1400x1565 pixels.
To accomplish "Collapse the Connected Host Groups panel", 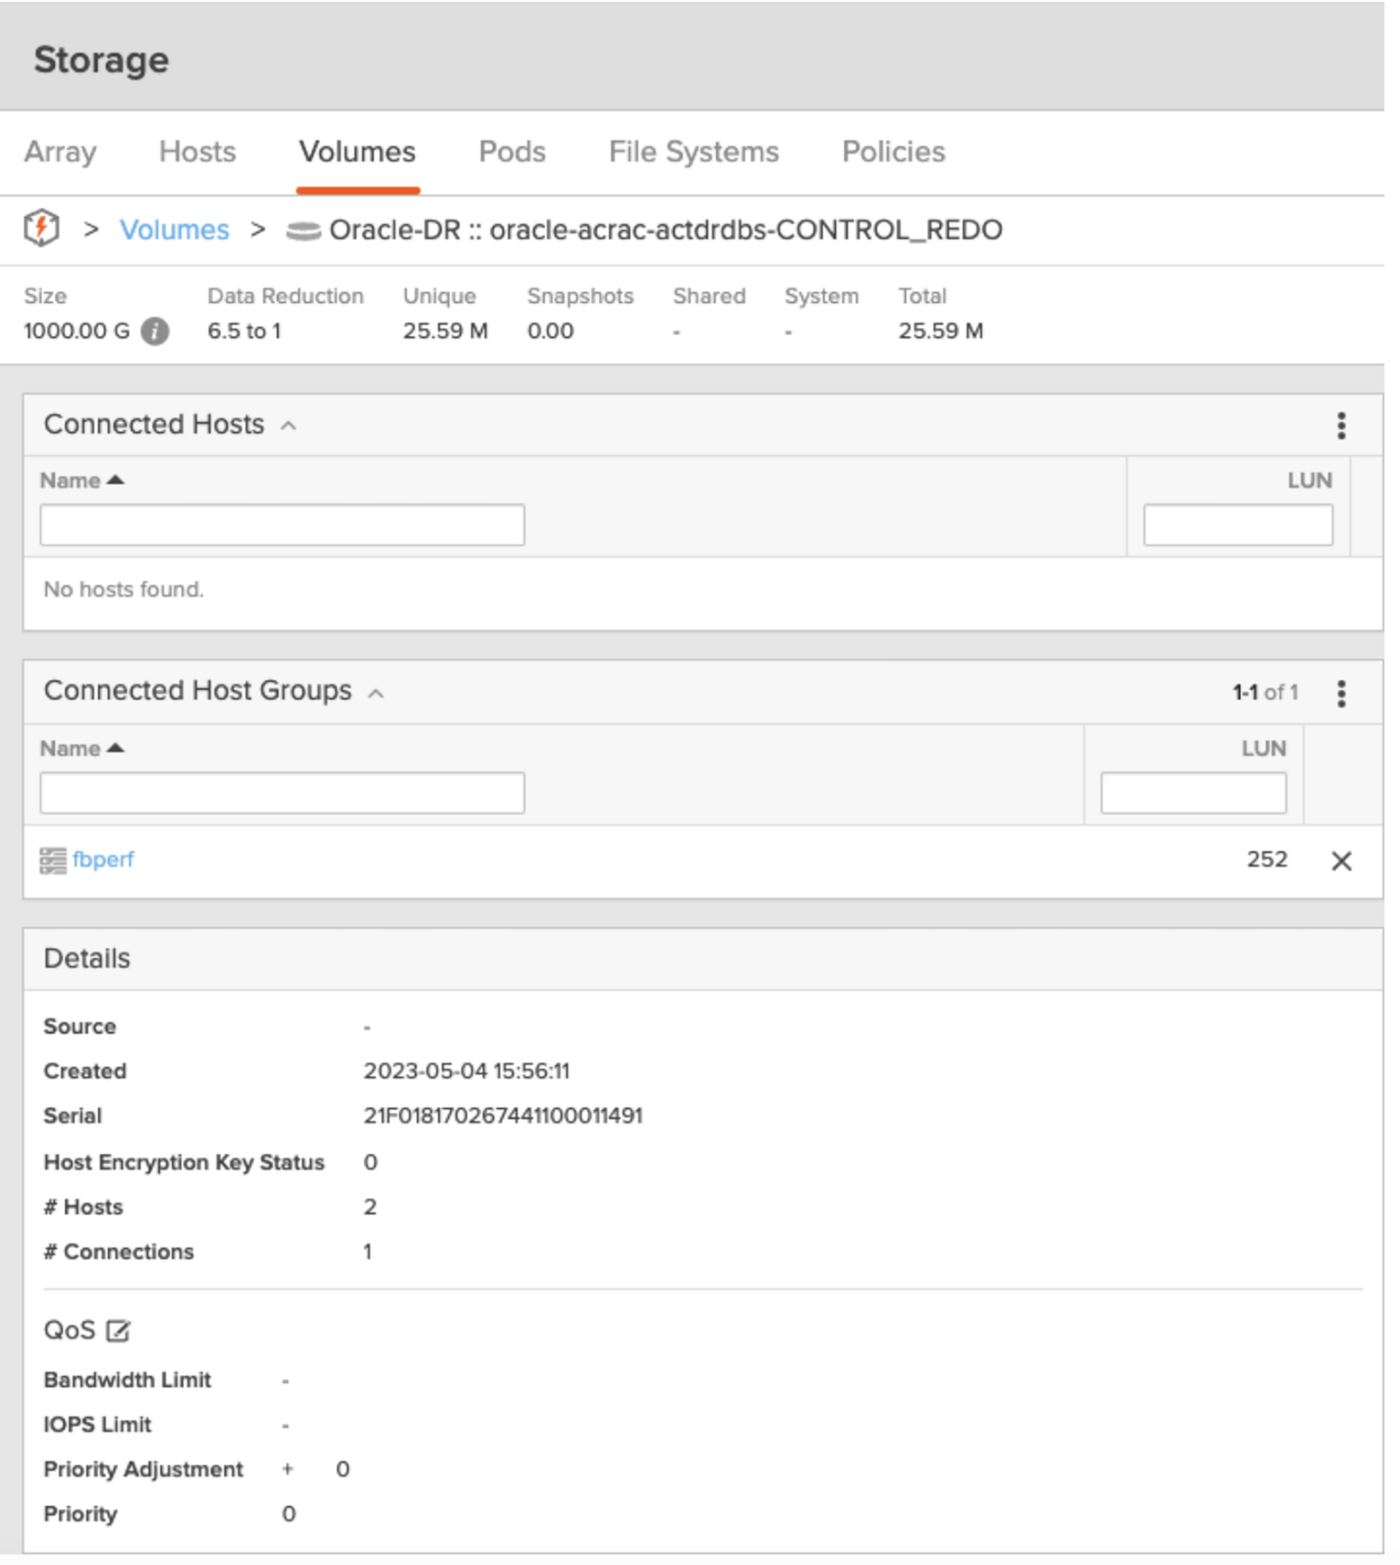I will point(376,693).
